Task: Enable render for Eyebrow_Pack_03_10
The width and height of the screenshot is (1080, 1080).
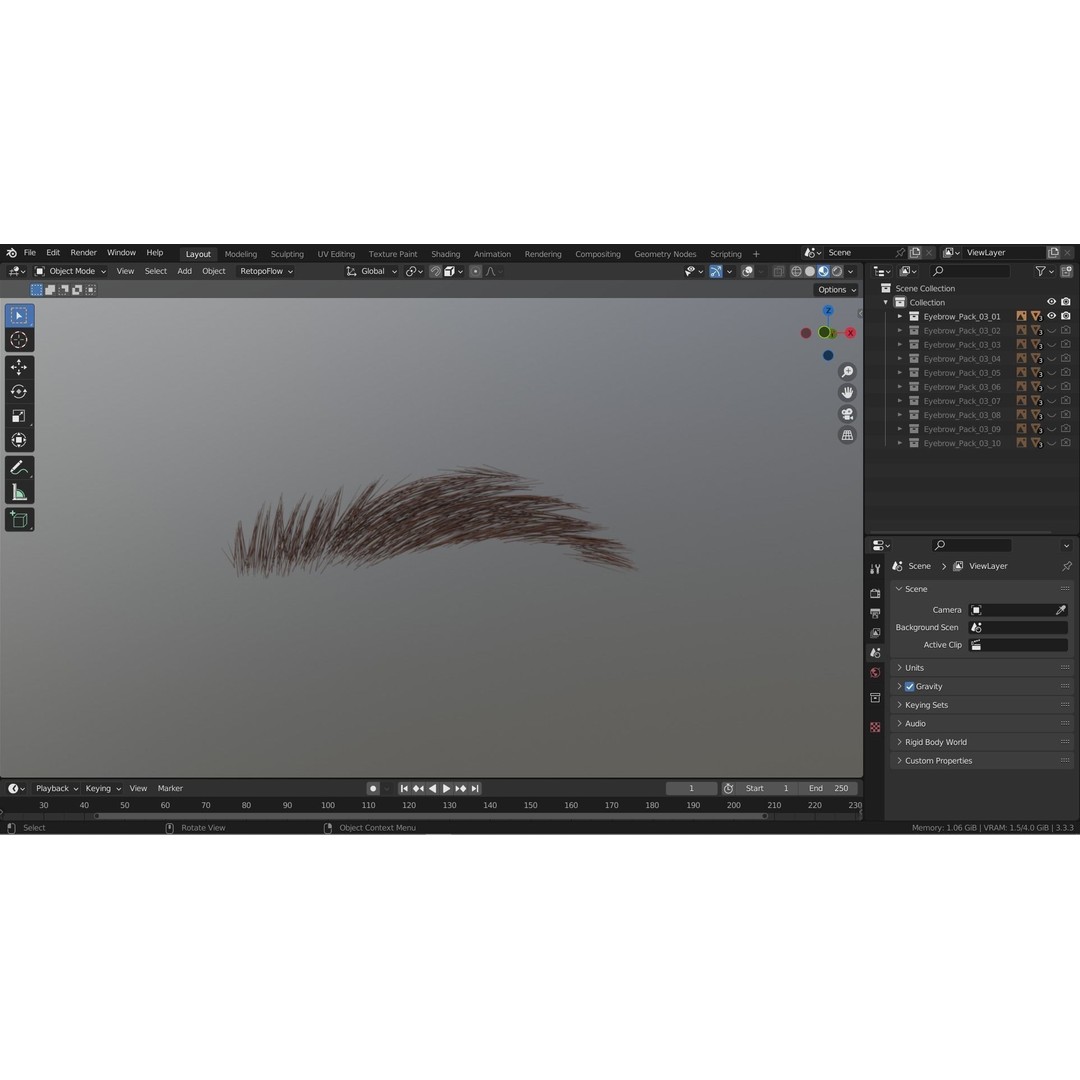Action: point(1066,443)
